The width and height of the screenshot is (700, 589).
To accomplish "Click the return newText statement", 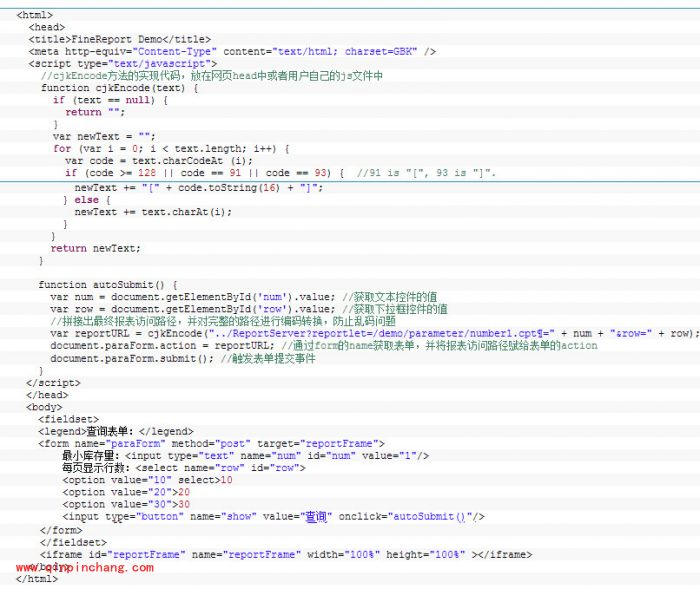I will pos(95,248).
